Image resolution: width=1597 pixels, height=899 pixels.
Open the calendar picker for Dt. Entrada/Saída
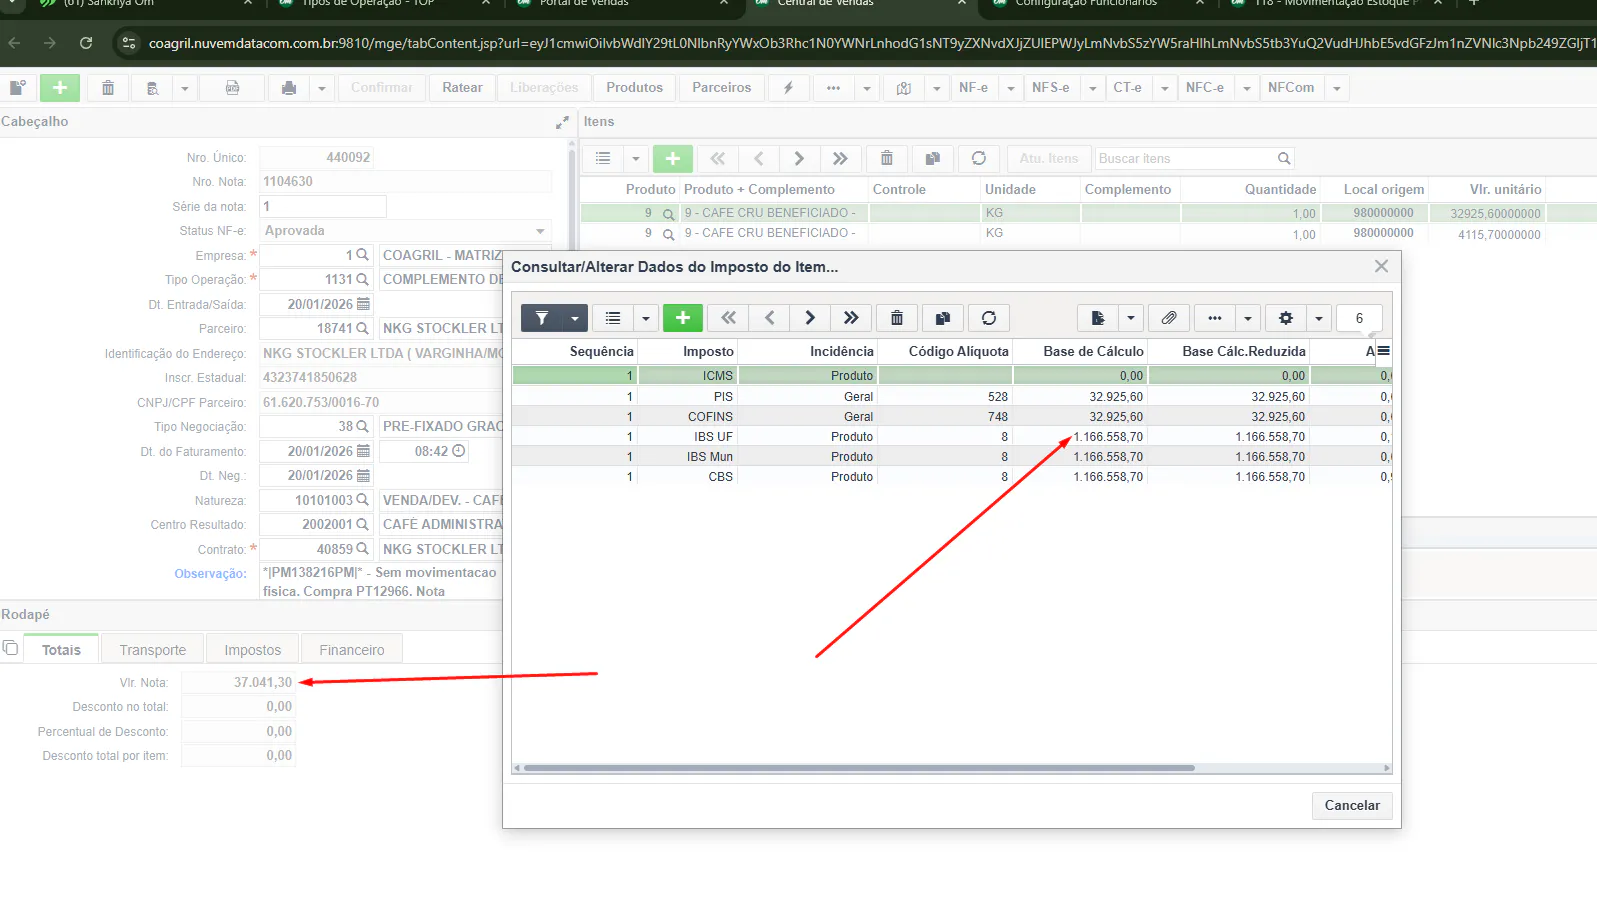[x=363, y=304]
